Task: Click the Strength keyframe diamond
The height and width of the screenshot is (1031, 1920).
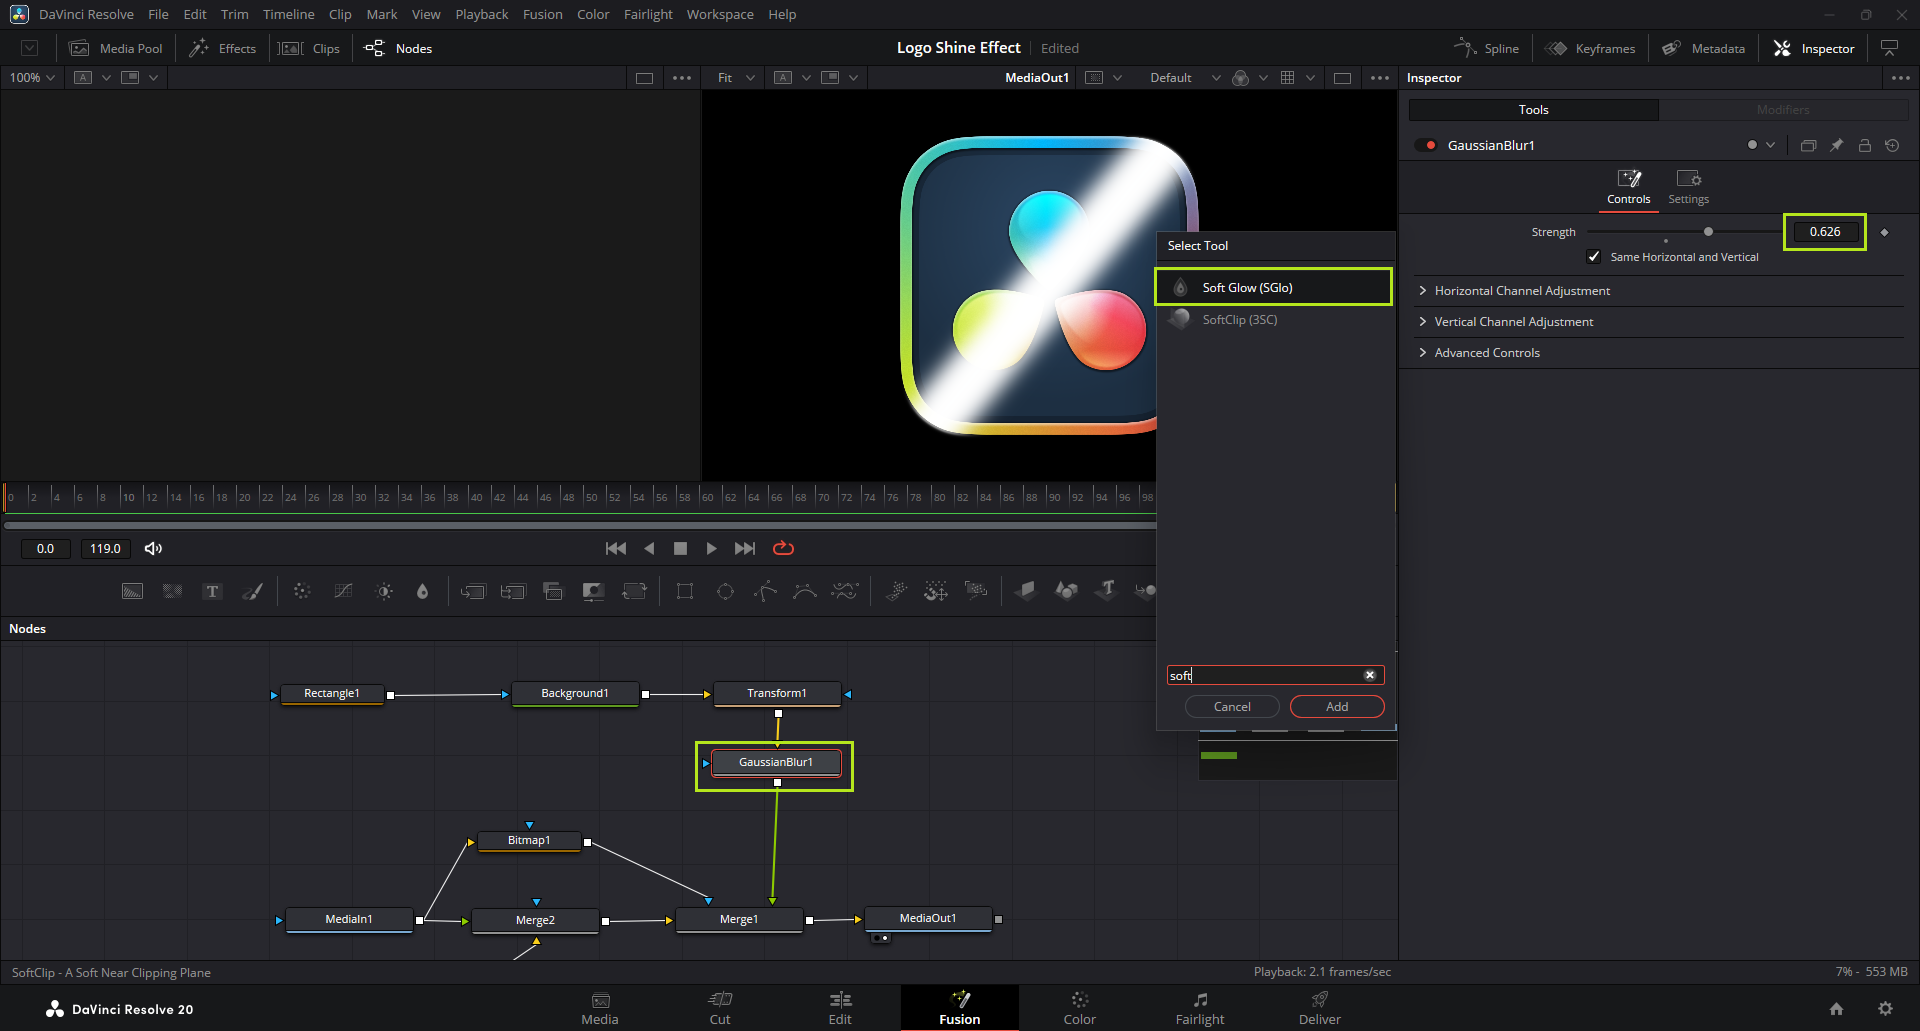Action: pyautogui.click(x=1884, y=232)
